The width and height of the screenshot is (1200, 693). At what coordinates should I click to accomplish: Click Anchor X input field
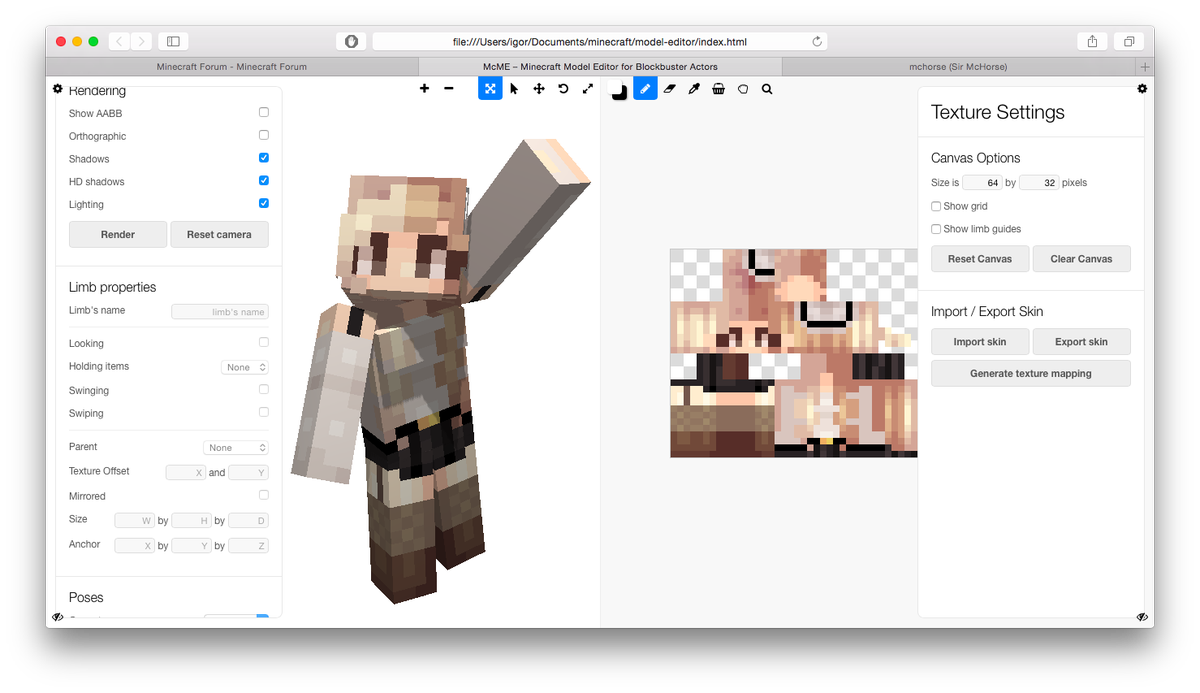pyautogui.click(x=135, y=546)
